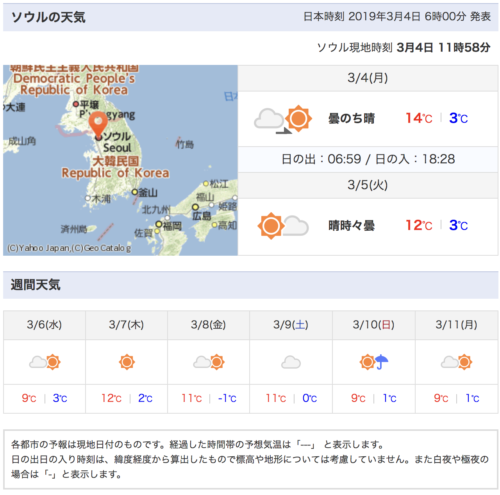Click the 3/8 weather icon
Viewport: 500px width, 495px height.
(x=209, y=362)
